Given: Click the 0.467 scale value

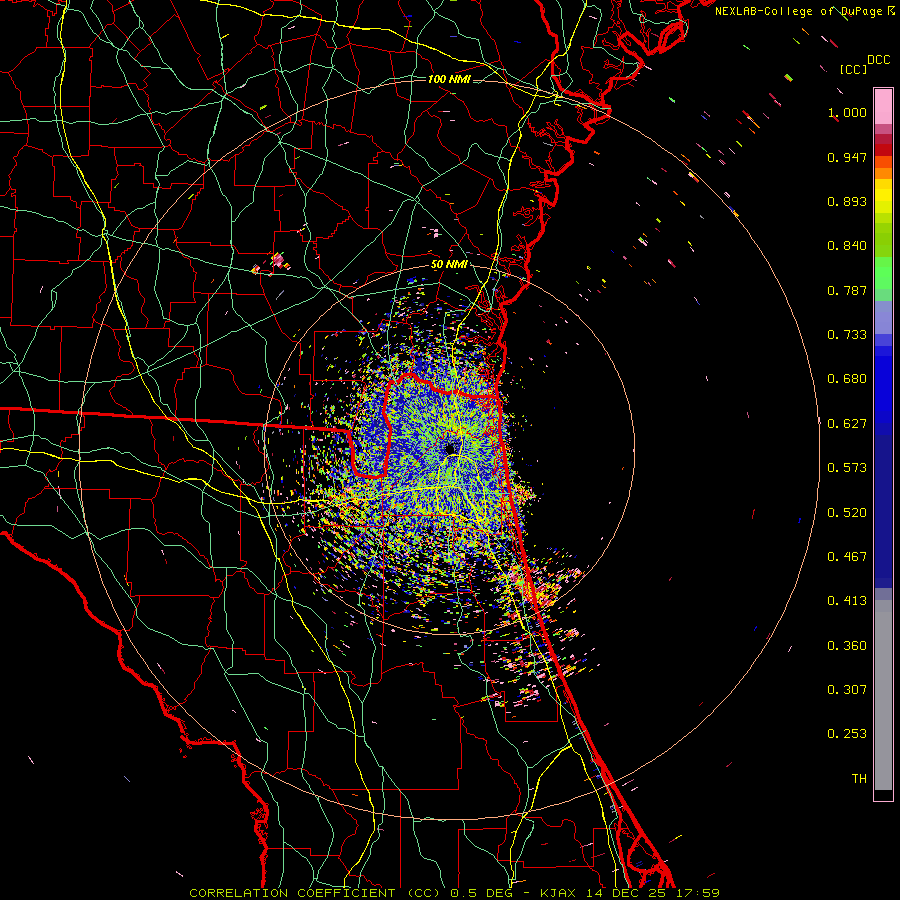Looking at the screenshot, I should click(x=847, y=557).
